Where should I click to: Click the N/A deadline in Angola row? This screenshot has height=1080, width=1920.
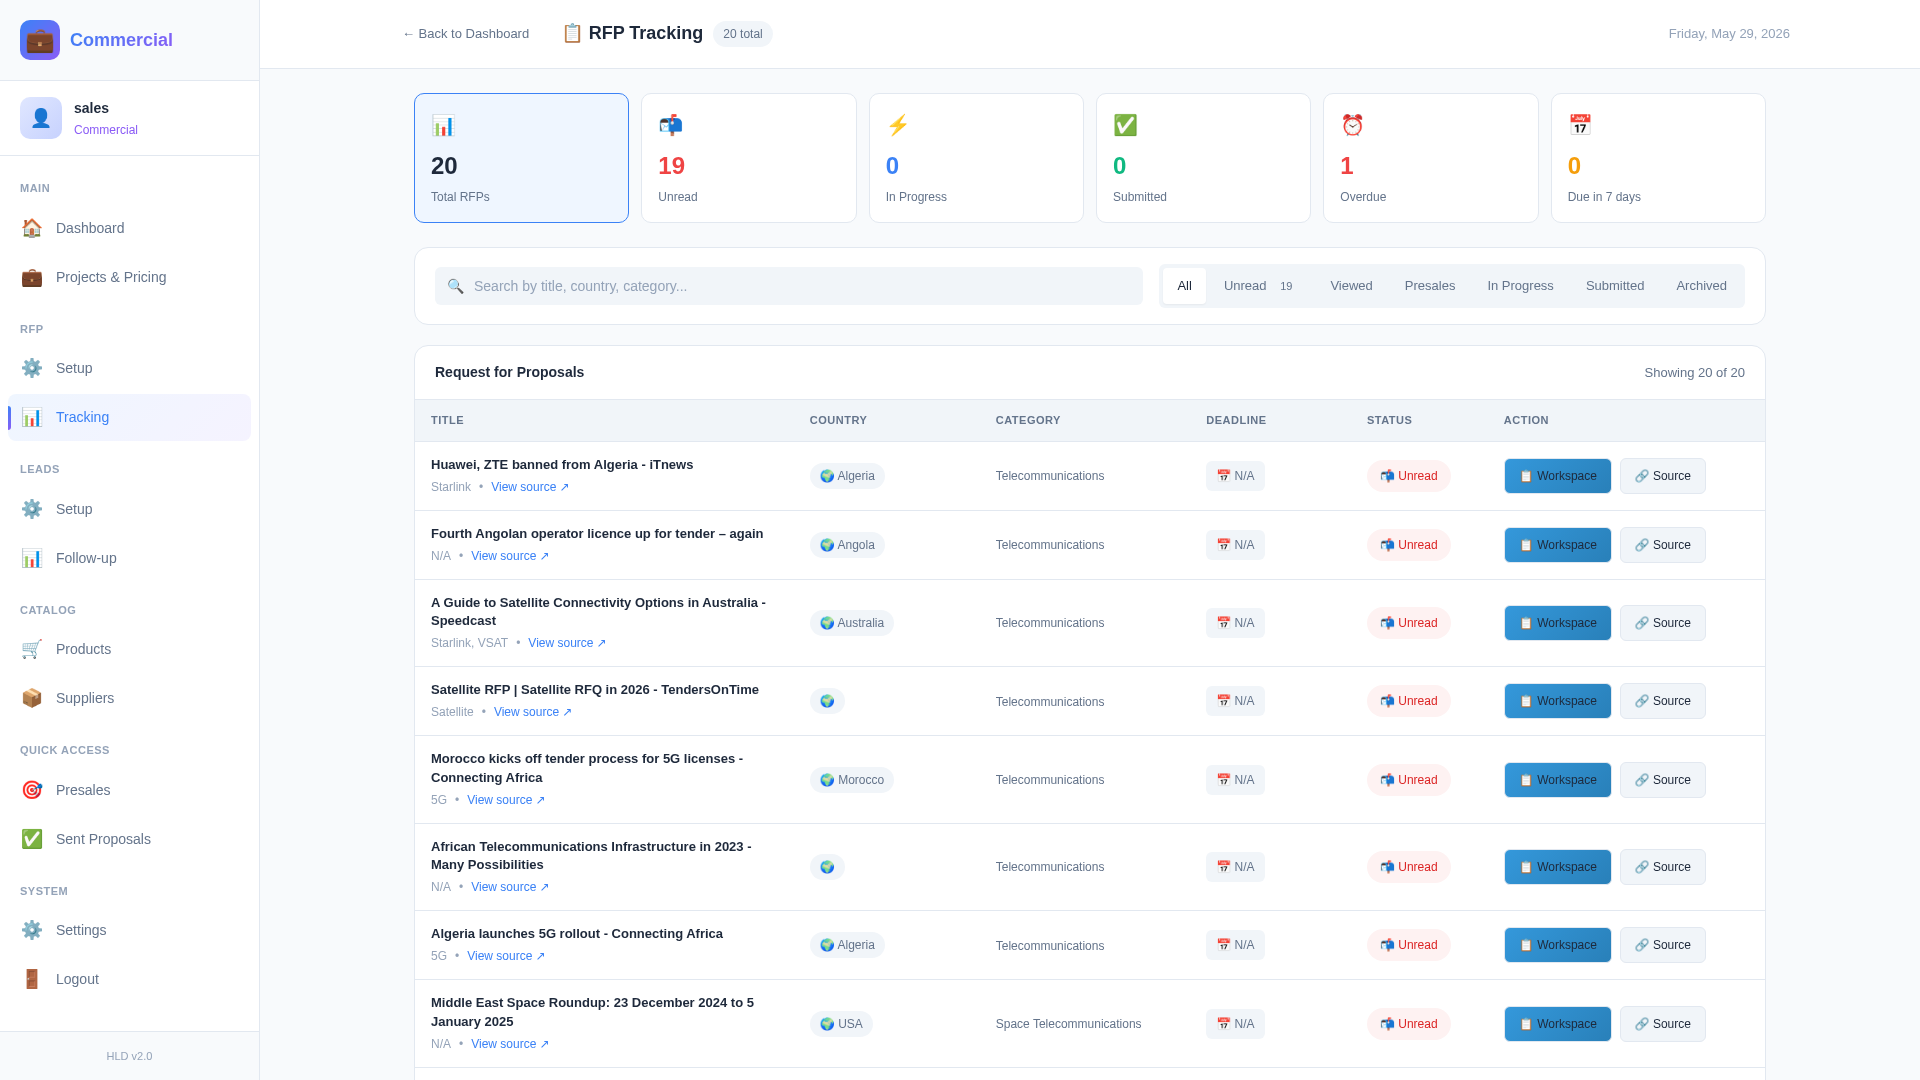1235,545
